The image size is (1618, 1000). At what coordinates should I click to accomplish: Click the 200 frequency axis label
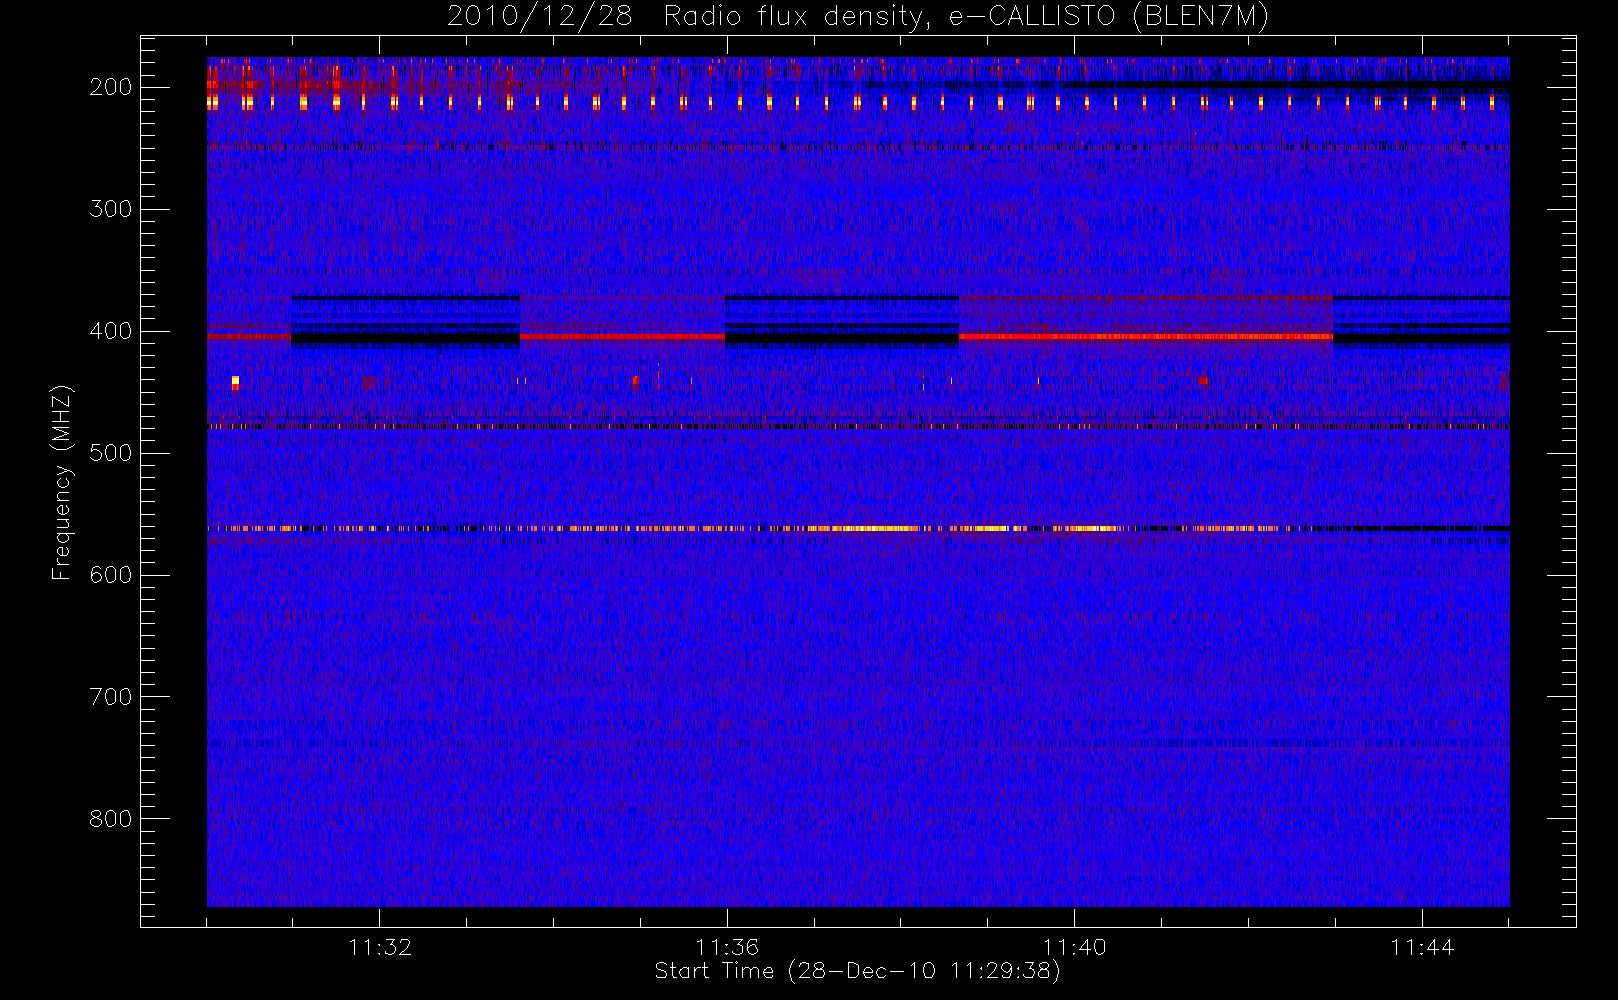pos(110,87)
